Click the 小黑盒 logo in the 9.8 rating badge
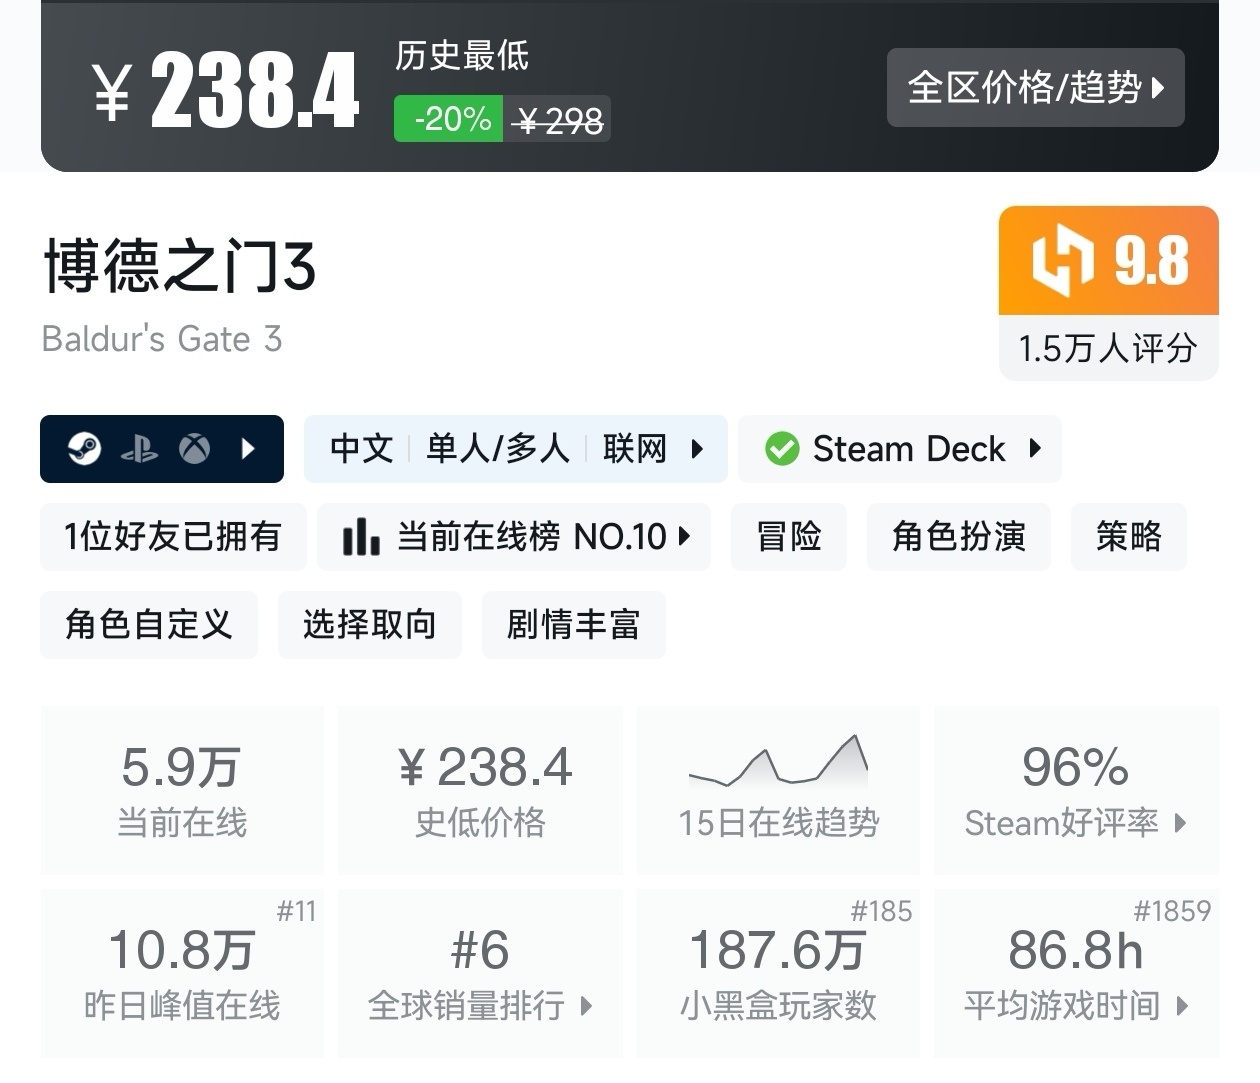The image size is (1260, 1083). coord(1062,260)
